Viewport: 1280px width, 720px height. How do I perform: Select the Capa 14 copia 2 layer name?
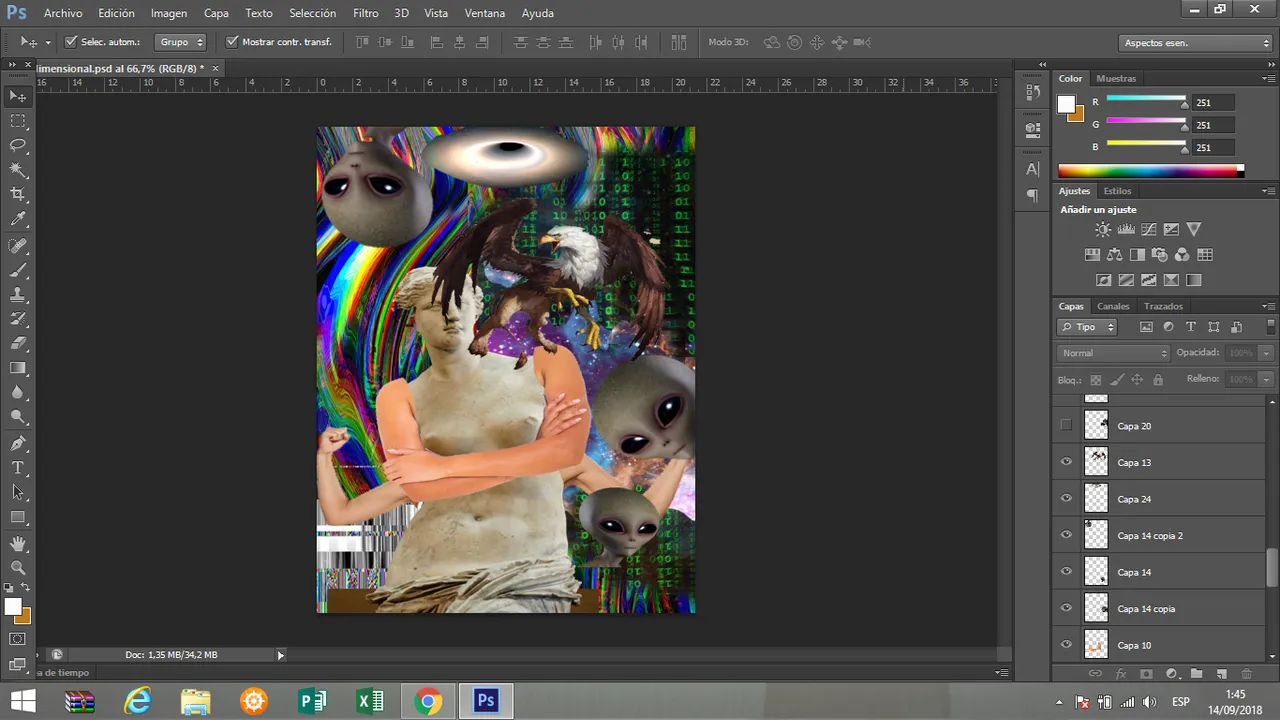click(x=1150, y=536)
